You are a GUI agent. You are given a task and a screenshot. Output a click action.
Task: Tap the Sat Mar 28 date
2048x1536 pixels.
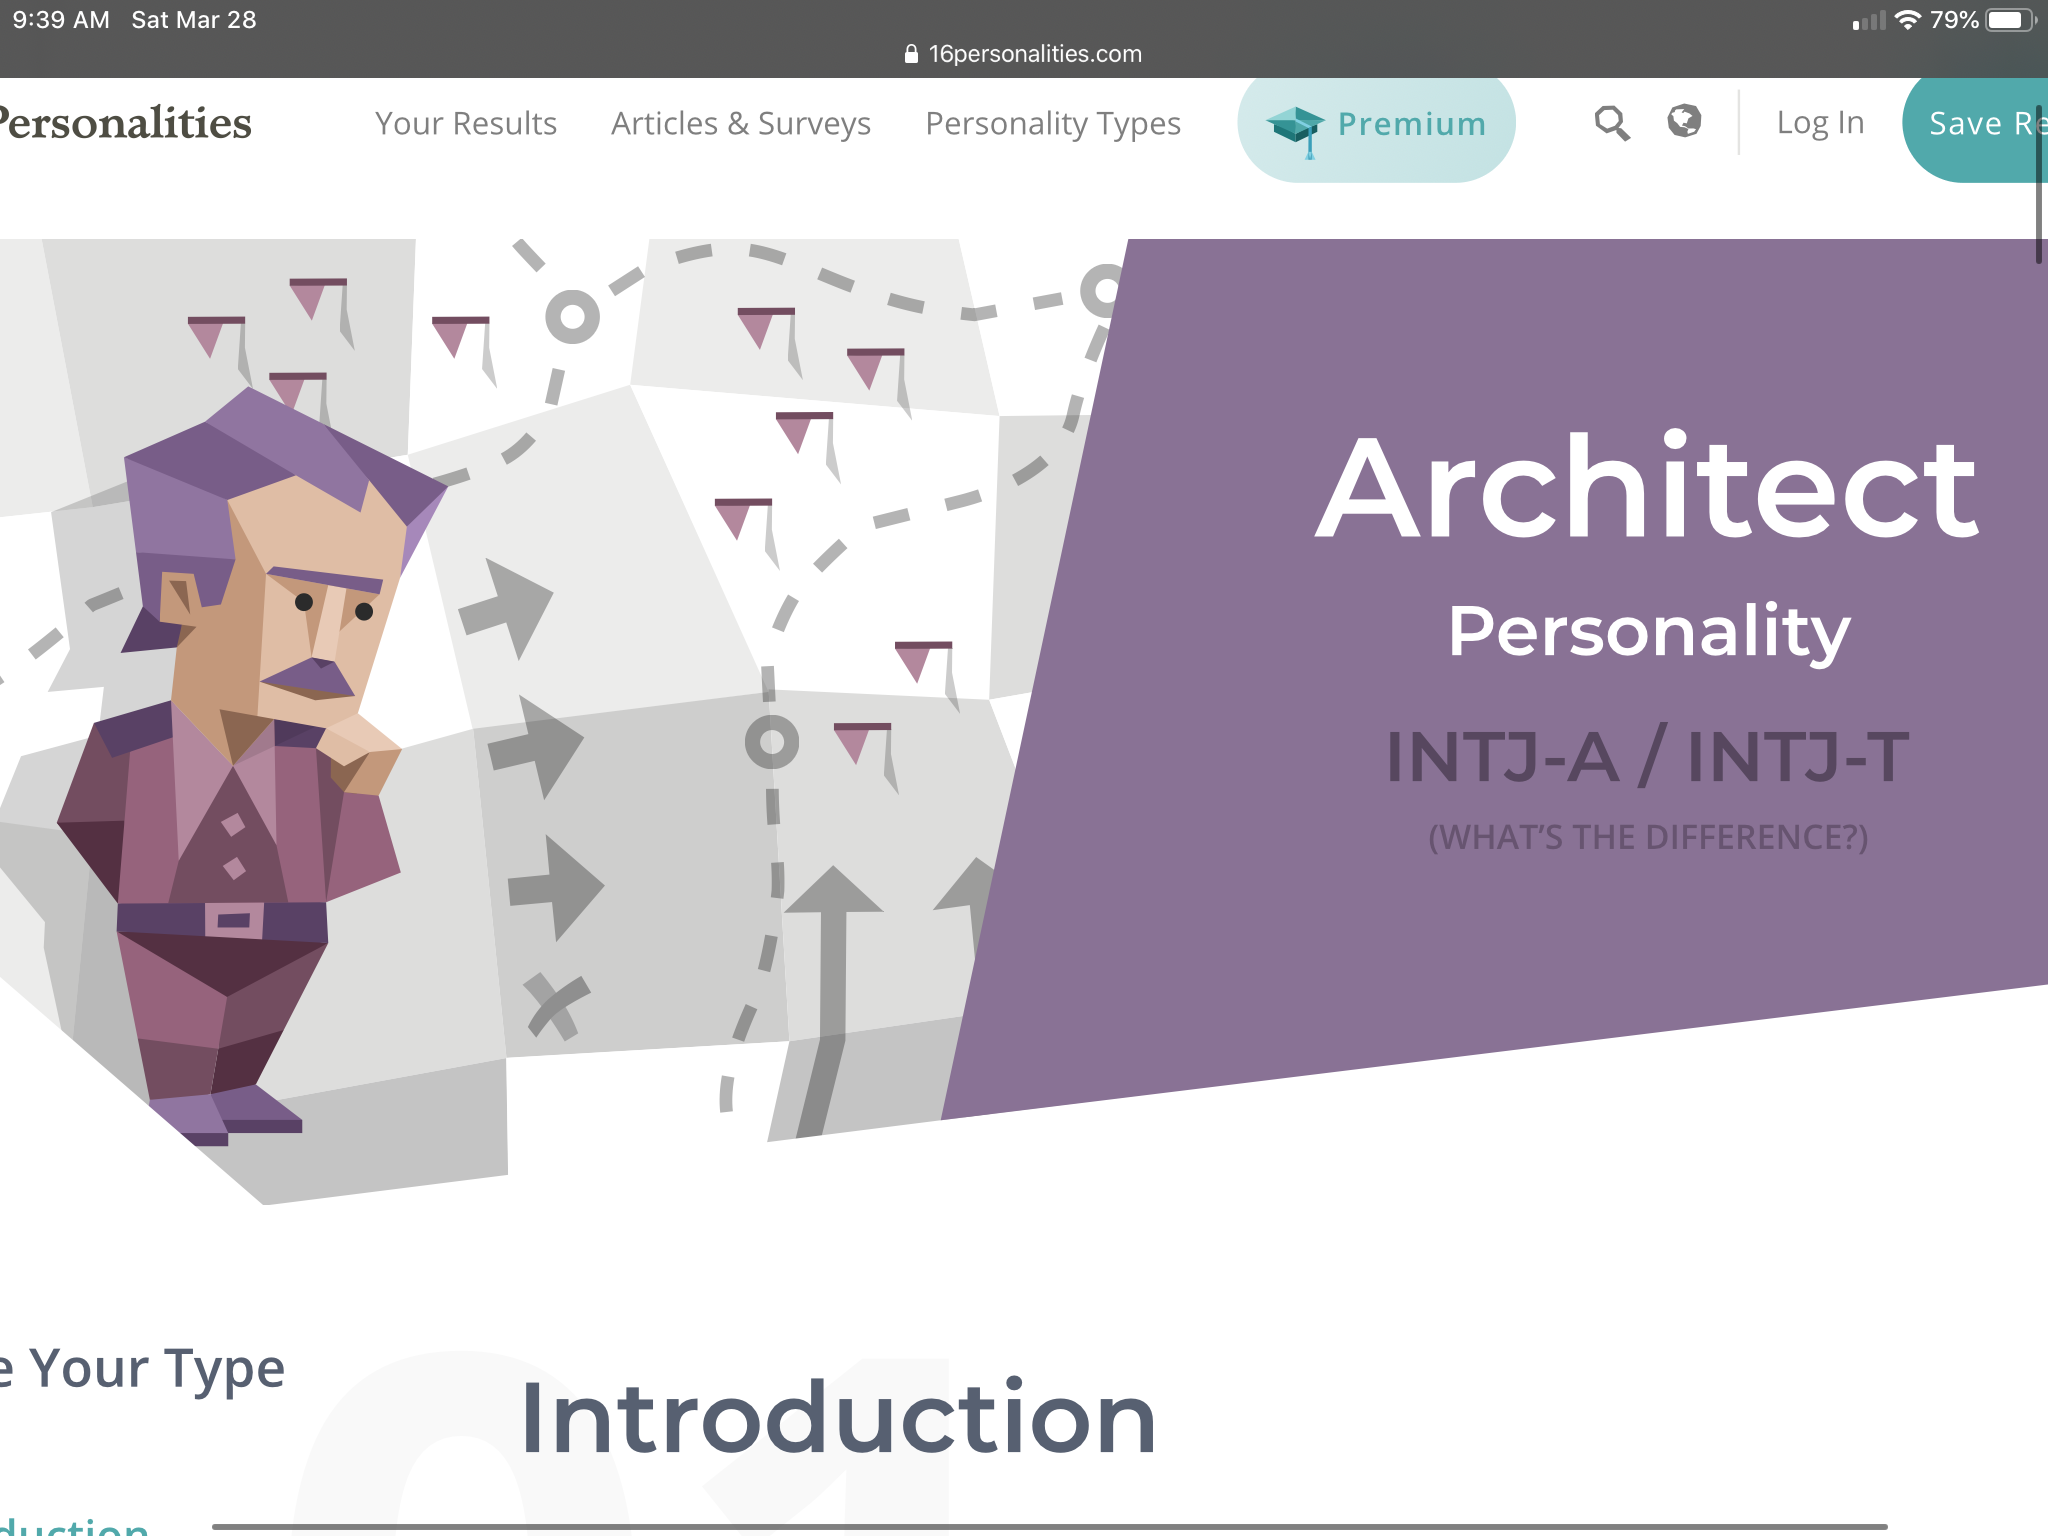[x=194, y=20]
